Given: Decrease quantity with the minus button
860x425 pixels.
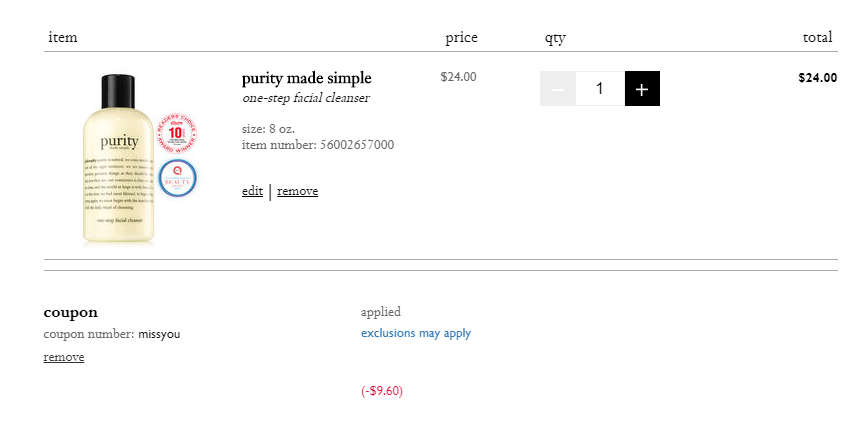Looking at the screenshot, I should tap(558, 88).
